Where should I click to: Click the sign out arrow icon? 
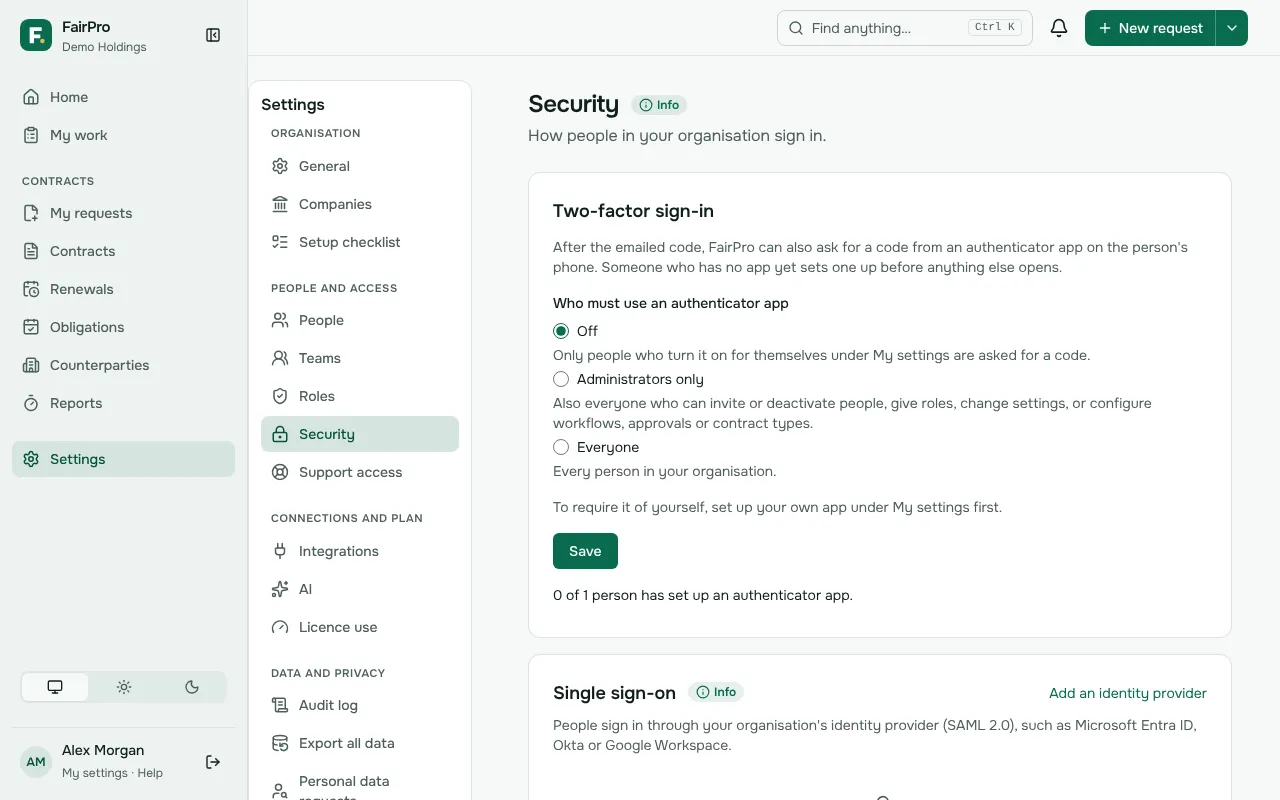tap(213, 762)
